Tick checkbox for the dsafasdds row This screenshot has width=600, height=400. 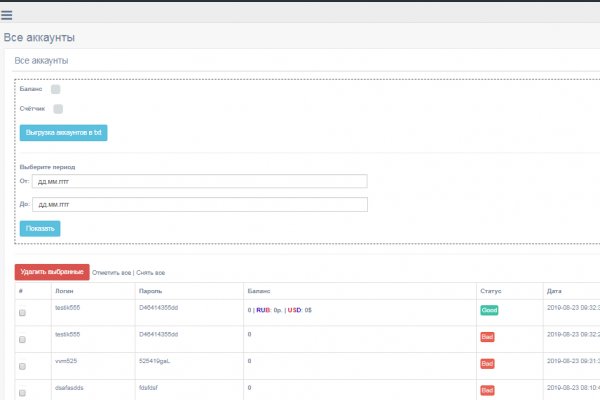(23, 393)
